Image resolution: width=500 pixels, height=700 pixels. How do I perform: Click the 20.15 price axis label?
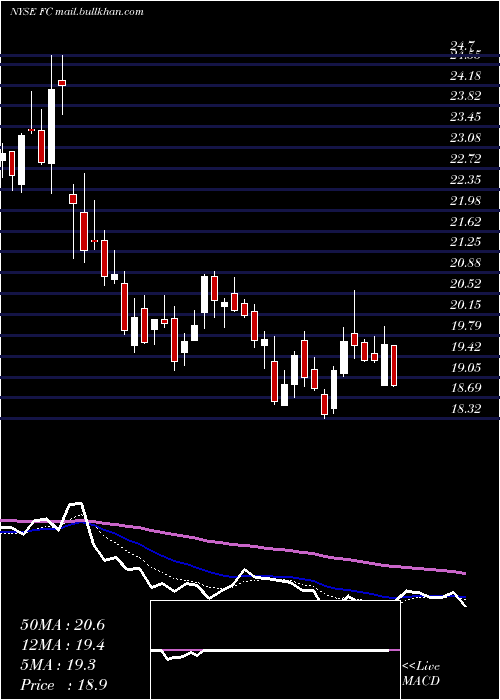point(466,304)
